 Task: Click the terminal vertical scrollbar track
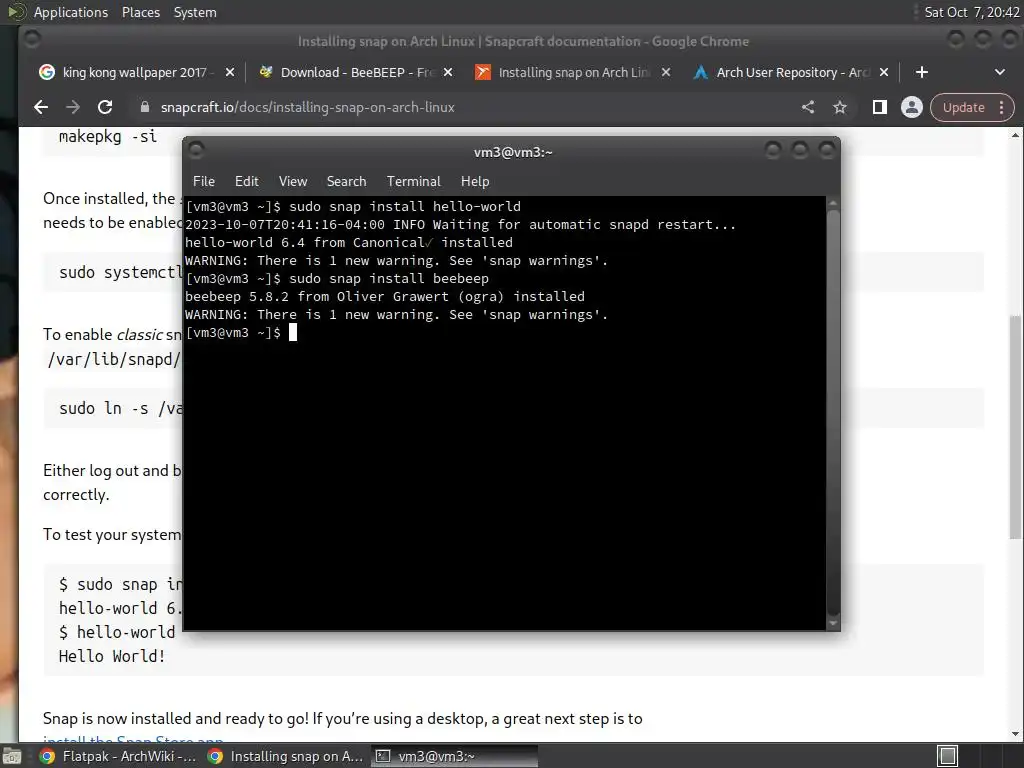(833, 413)
